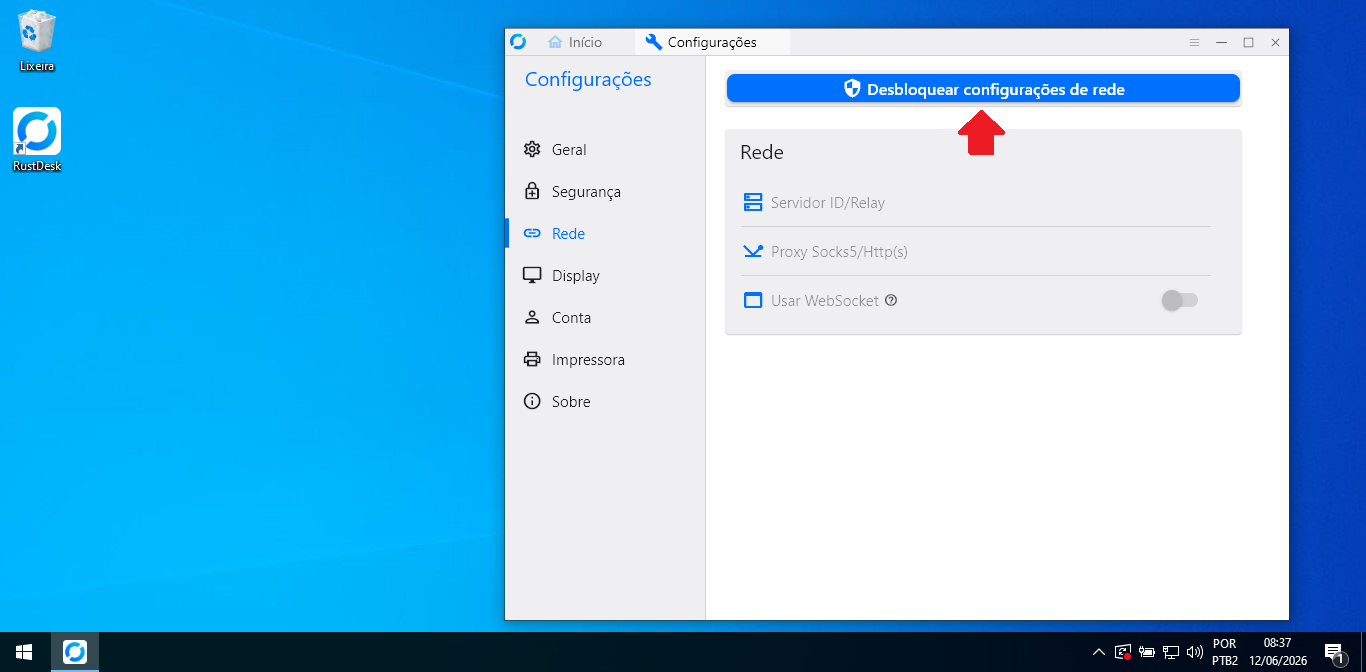This screenshot has width=1366, height=672.
Task: Open the Geral settings section
Action: pos(605,150)
